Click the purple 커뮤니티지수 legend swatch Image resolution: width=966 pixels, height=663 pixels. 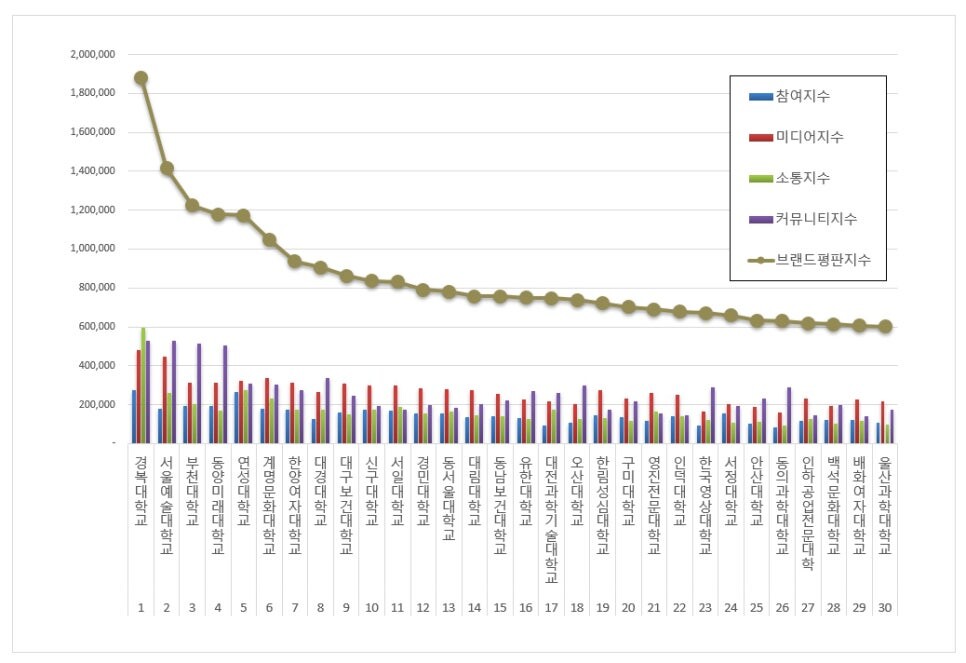pyautogui.click(x=760, y=219)
